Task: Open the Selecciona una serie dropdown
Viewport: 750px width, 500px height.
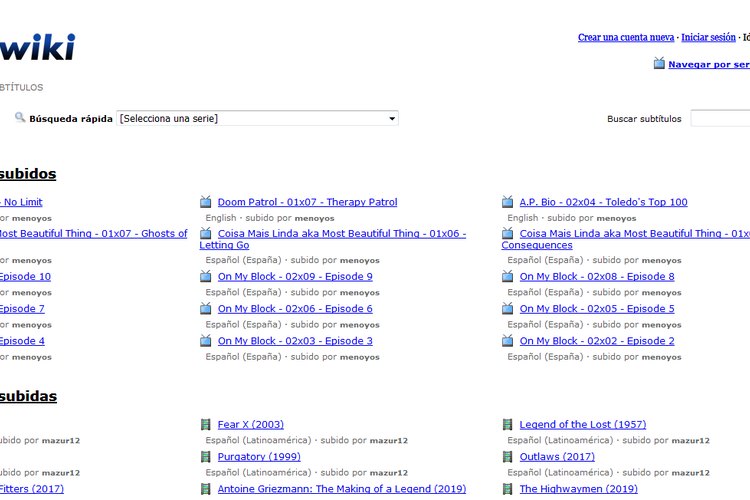Action: pos(257,118)
